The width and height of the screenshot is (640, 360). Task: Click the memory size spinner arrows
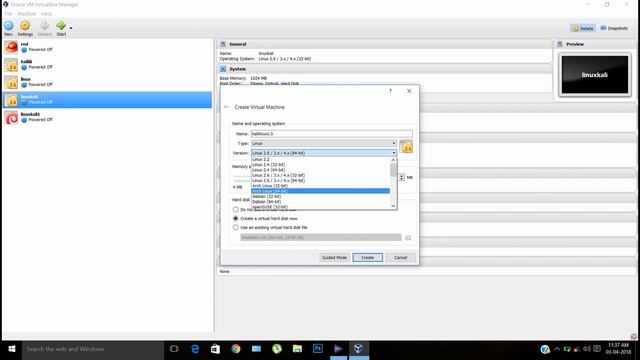402,177
